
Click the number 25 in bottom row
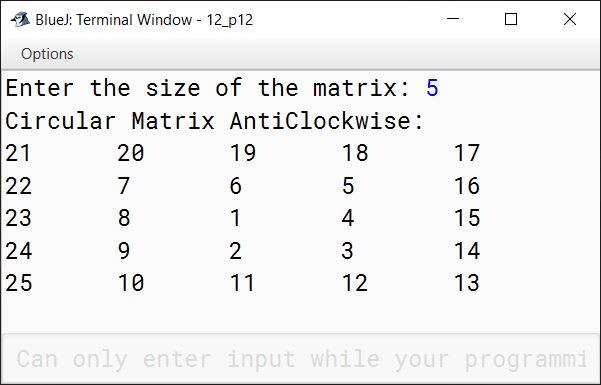19,283
